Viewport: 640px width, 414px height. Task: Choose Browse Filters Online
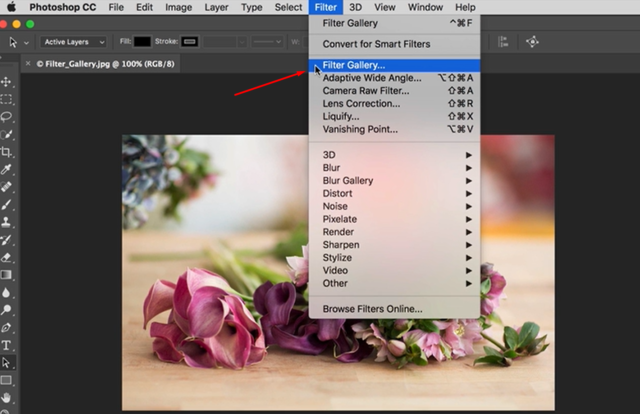click(x=394, y=309)
